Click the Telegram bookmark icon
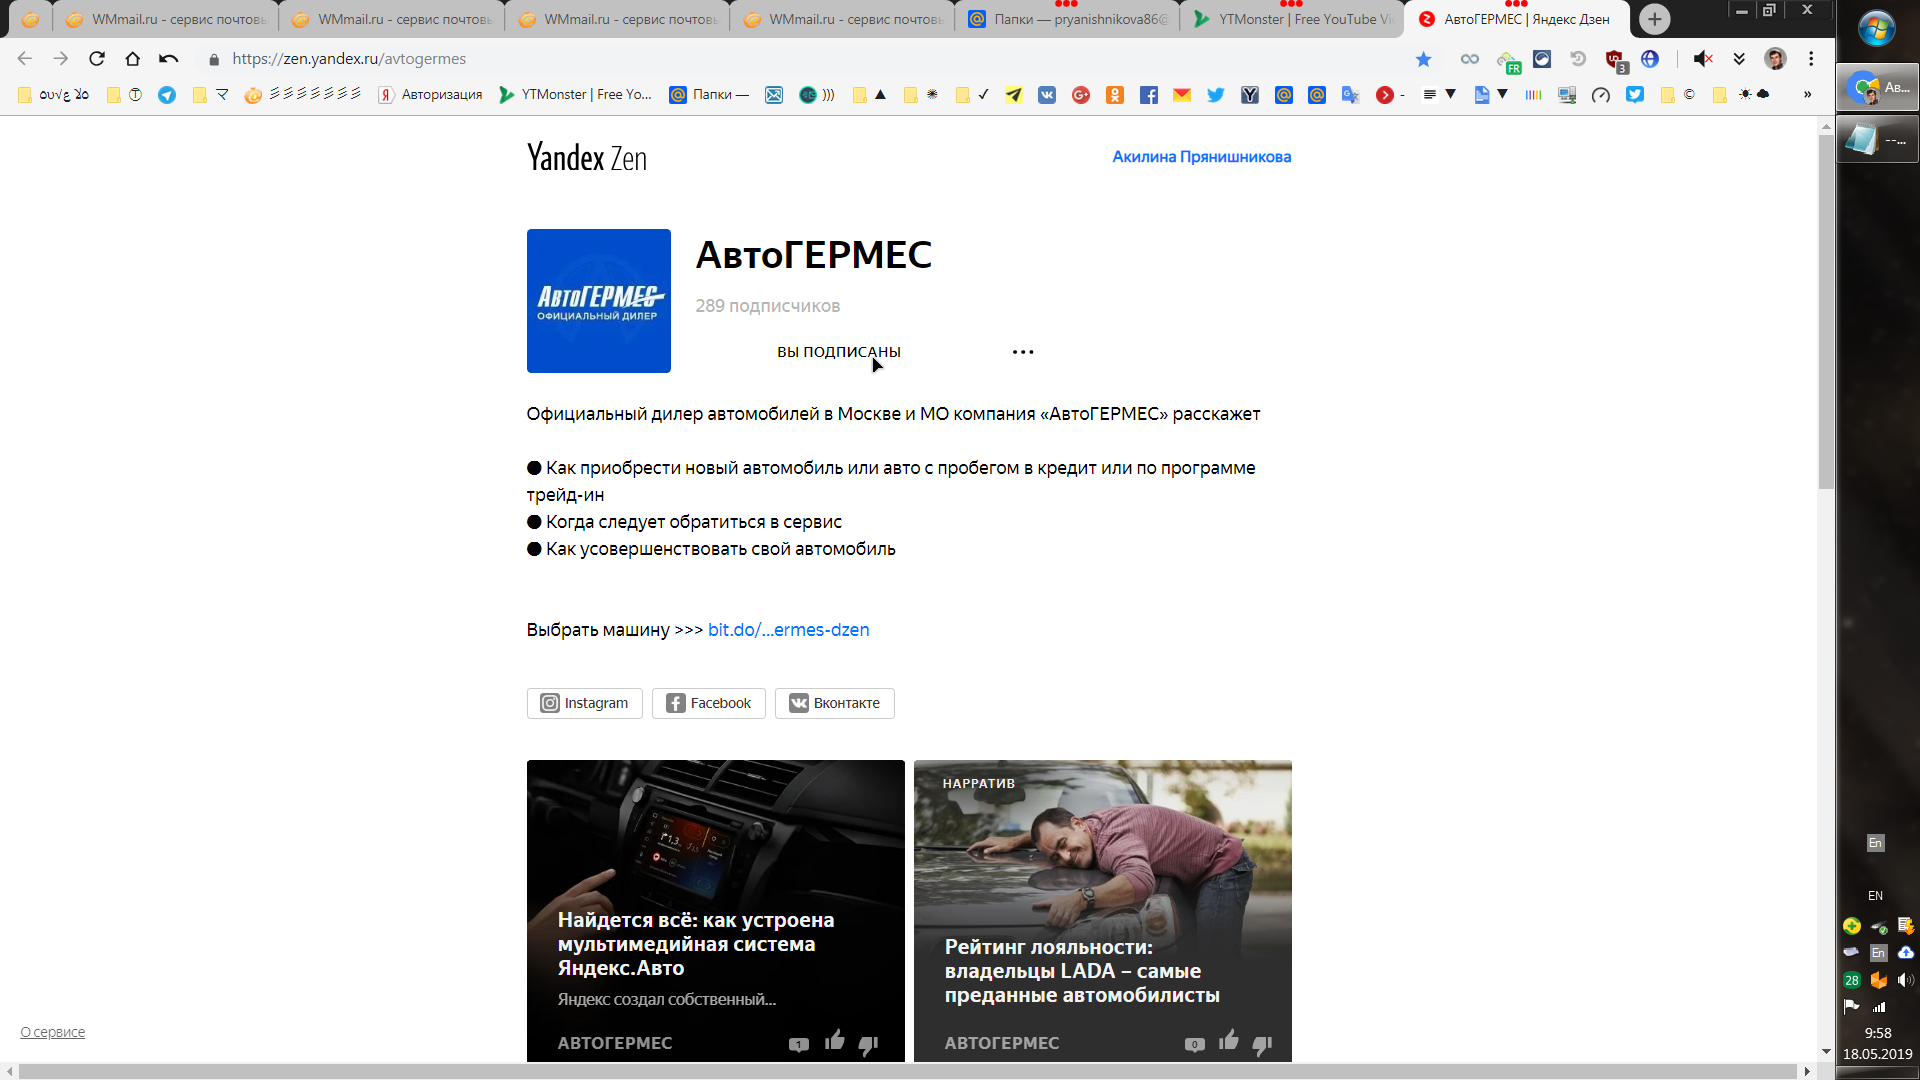Screen dimensions: 1920x1080 click(x=167, y=95)
